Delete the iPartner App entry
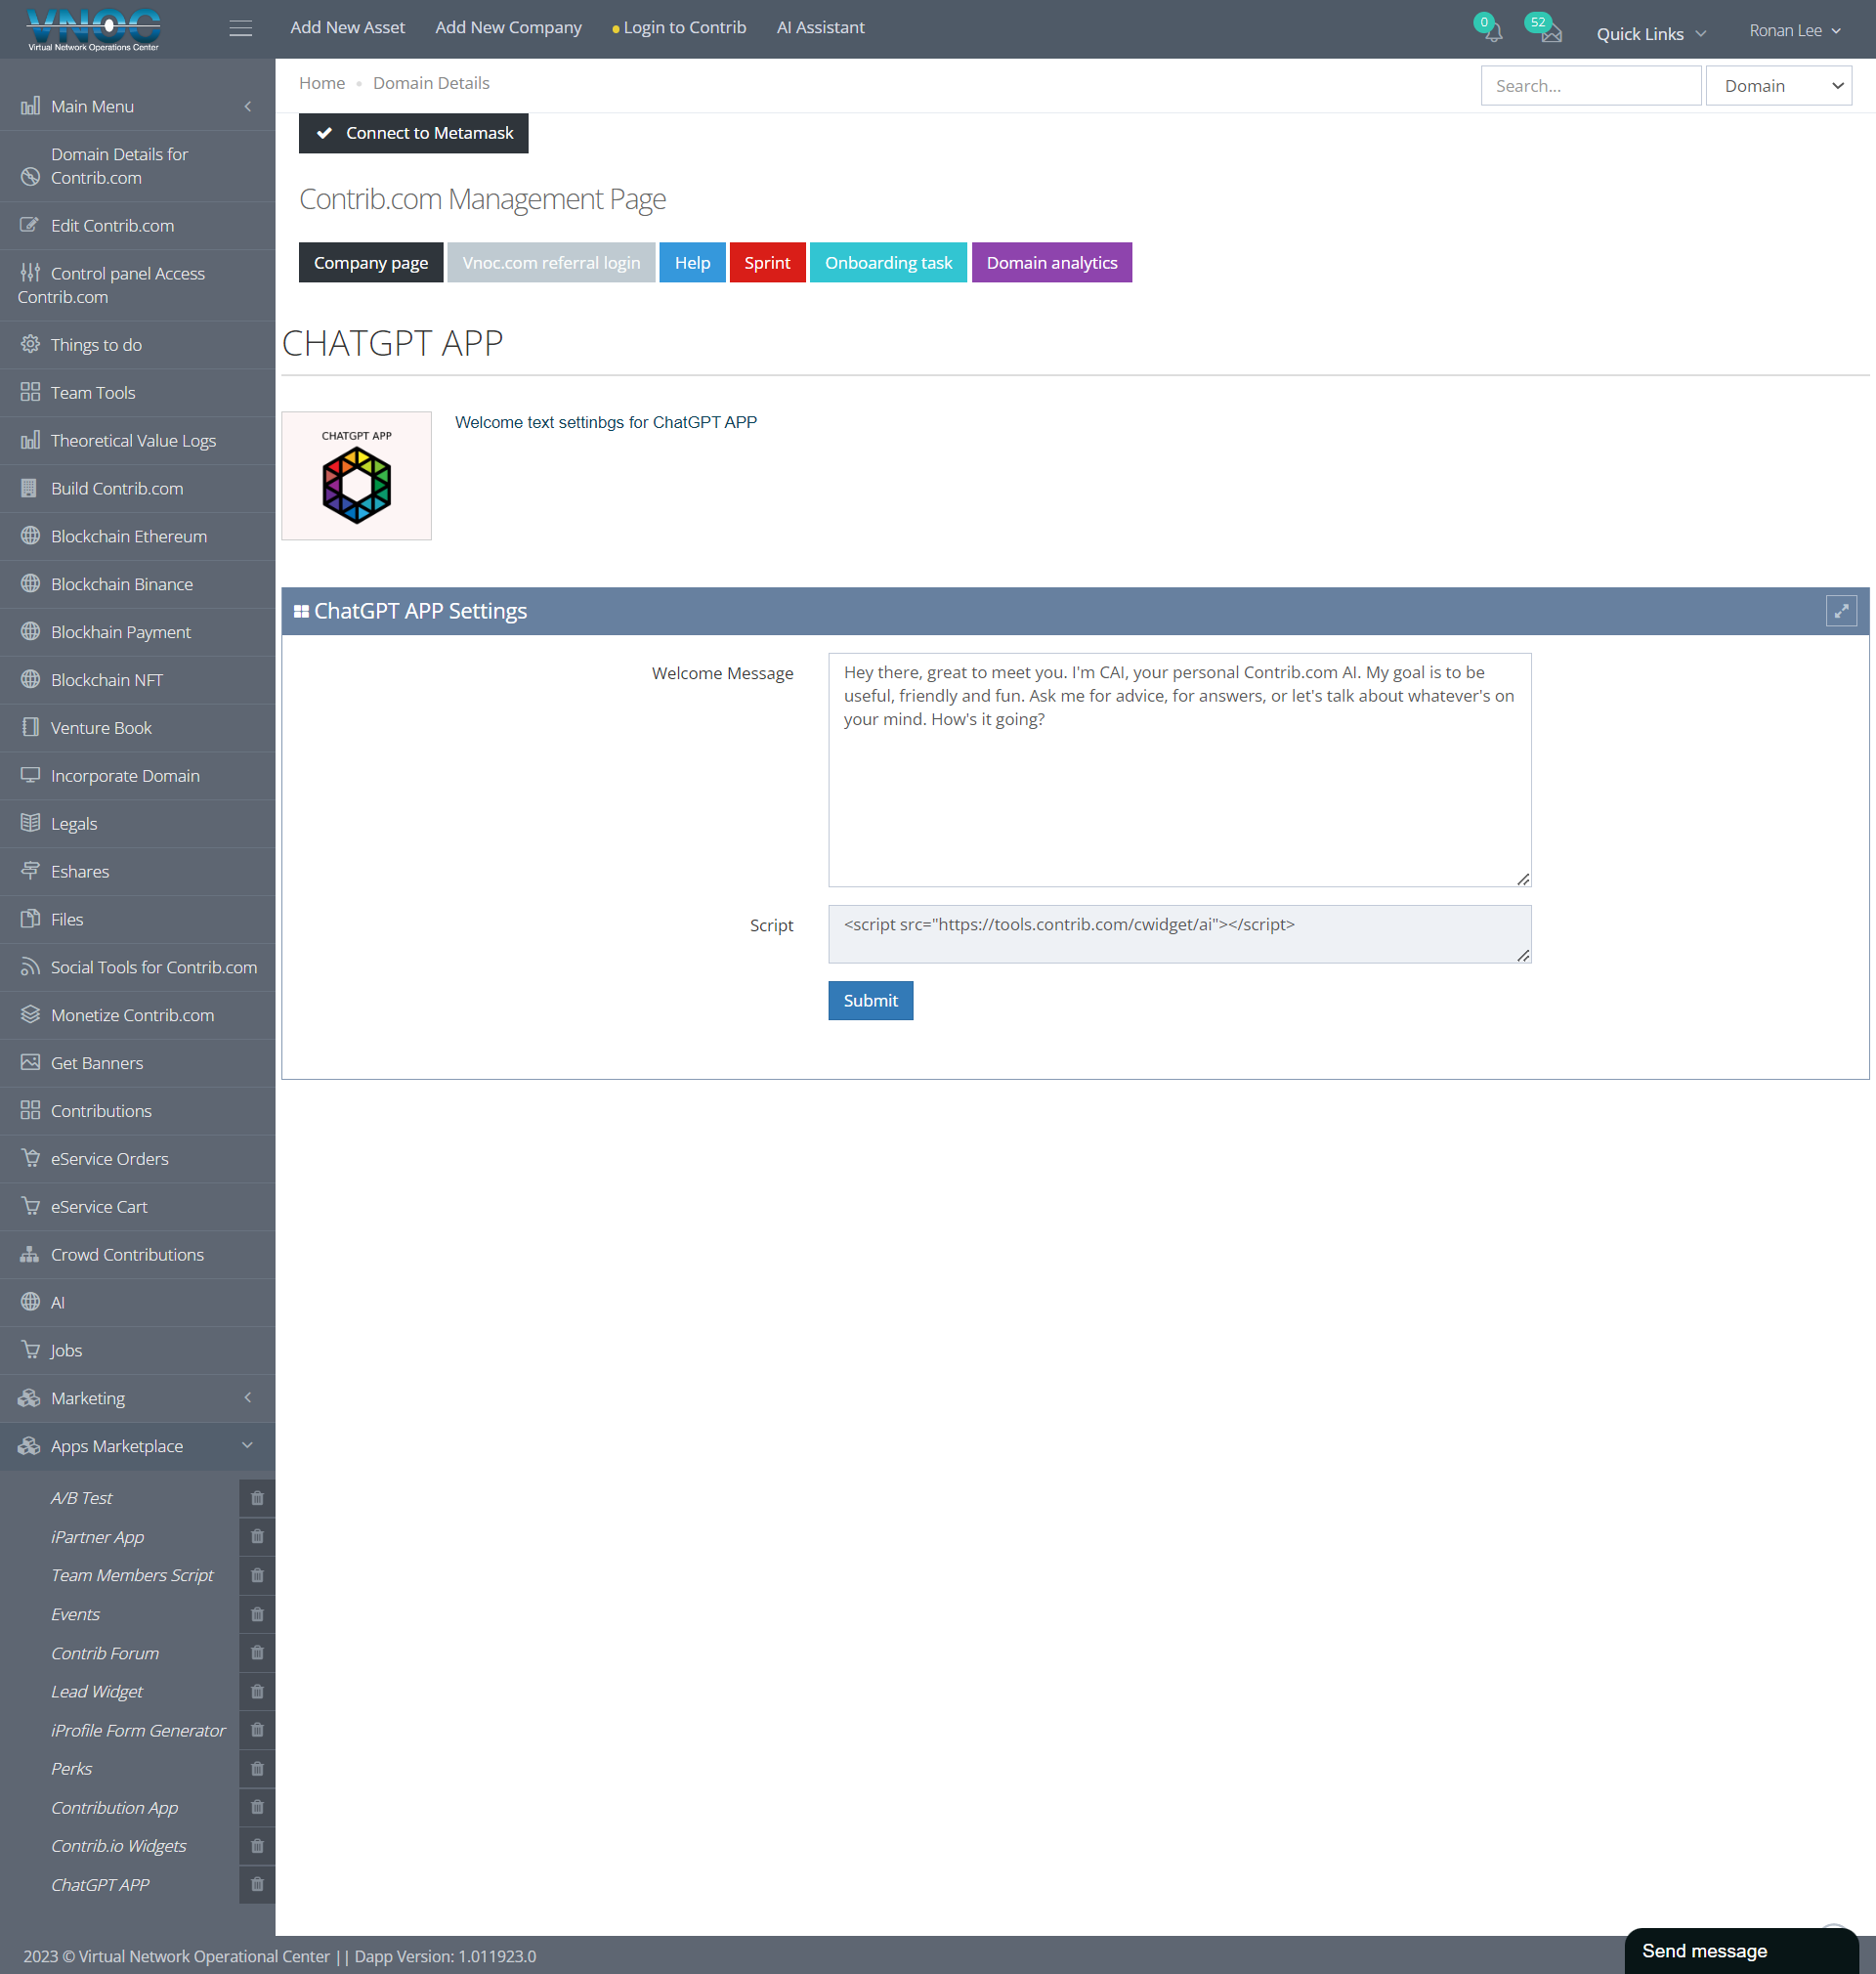The width and height of the screenshot is (1876, 1974). pos(257,1536)
